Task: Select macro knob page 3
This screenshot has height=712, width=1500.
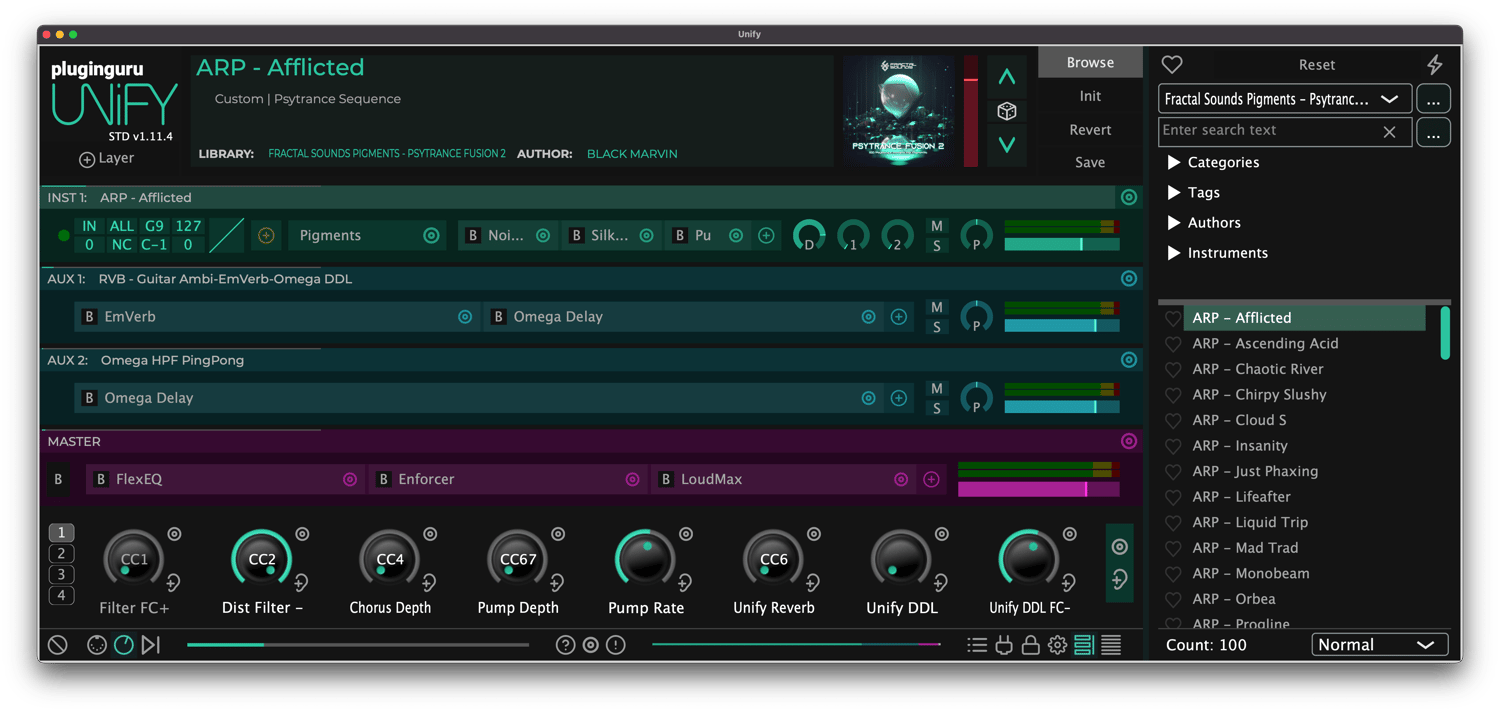Action: pyautogui.click(x=61, y=575)
